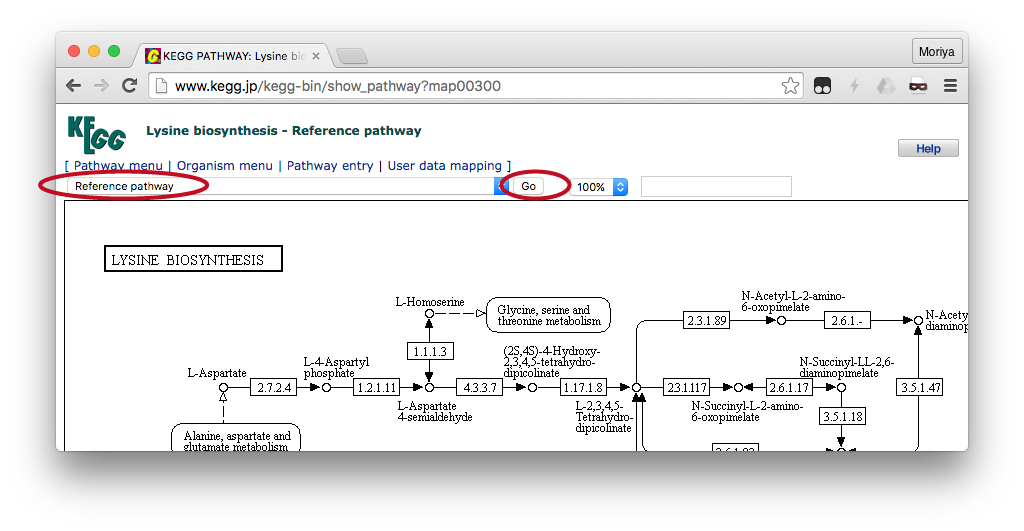
Task: Click enzyme box 1.2.1.11
Action: click(377, 387)
